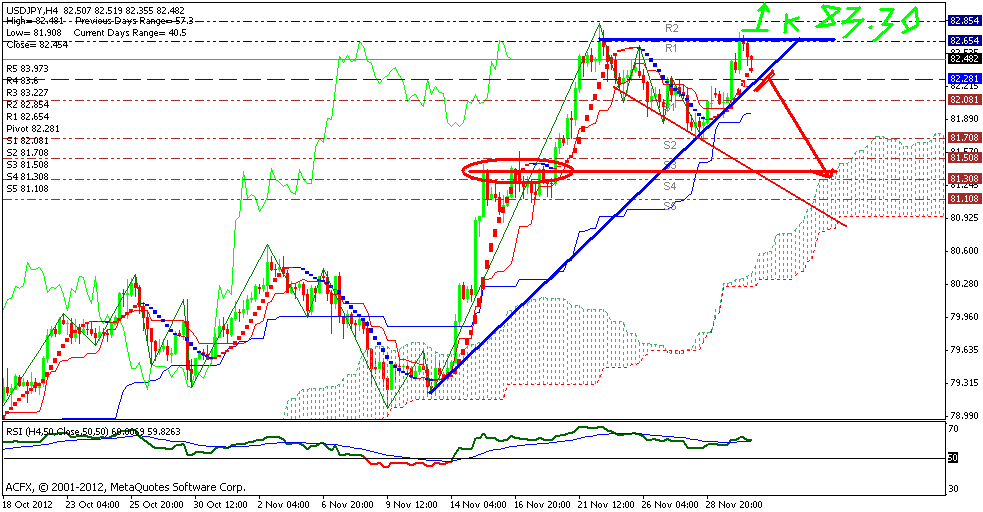Click the 82.854 price tag on axis
The height and width of the screenshot is (512, 983).
[x=963, y=20]
